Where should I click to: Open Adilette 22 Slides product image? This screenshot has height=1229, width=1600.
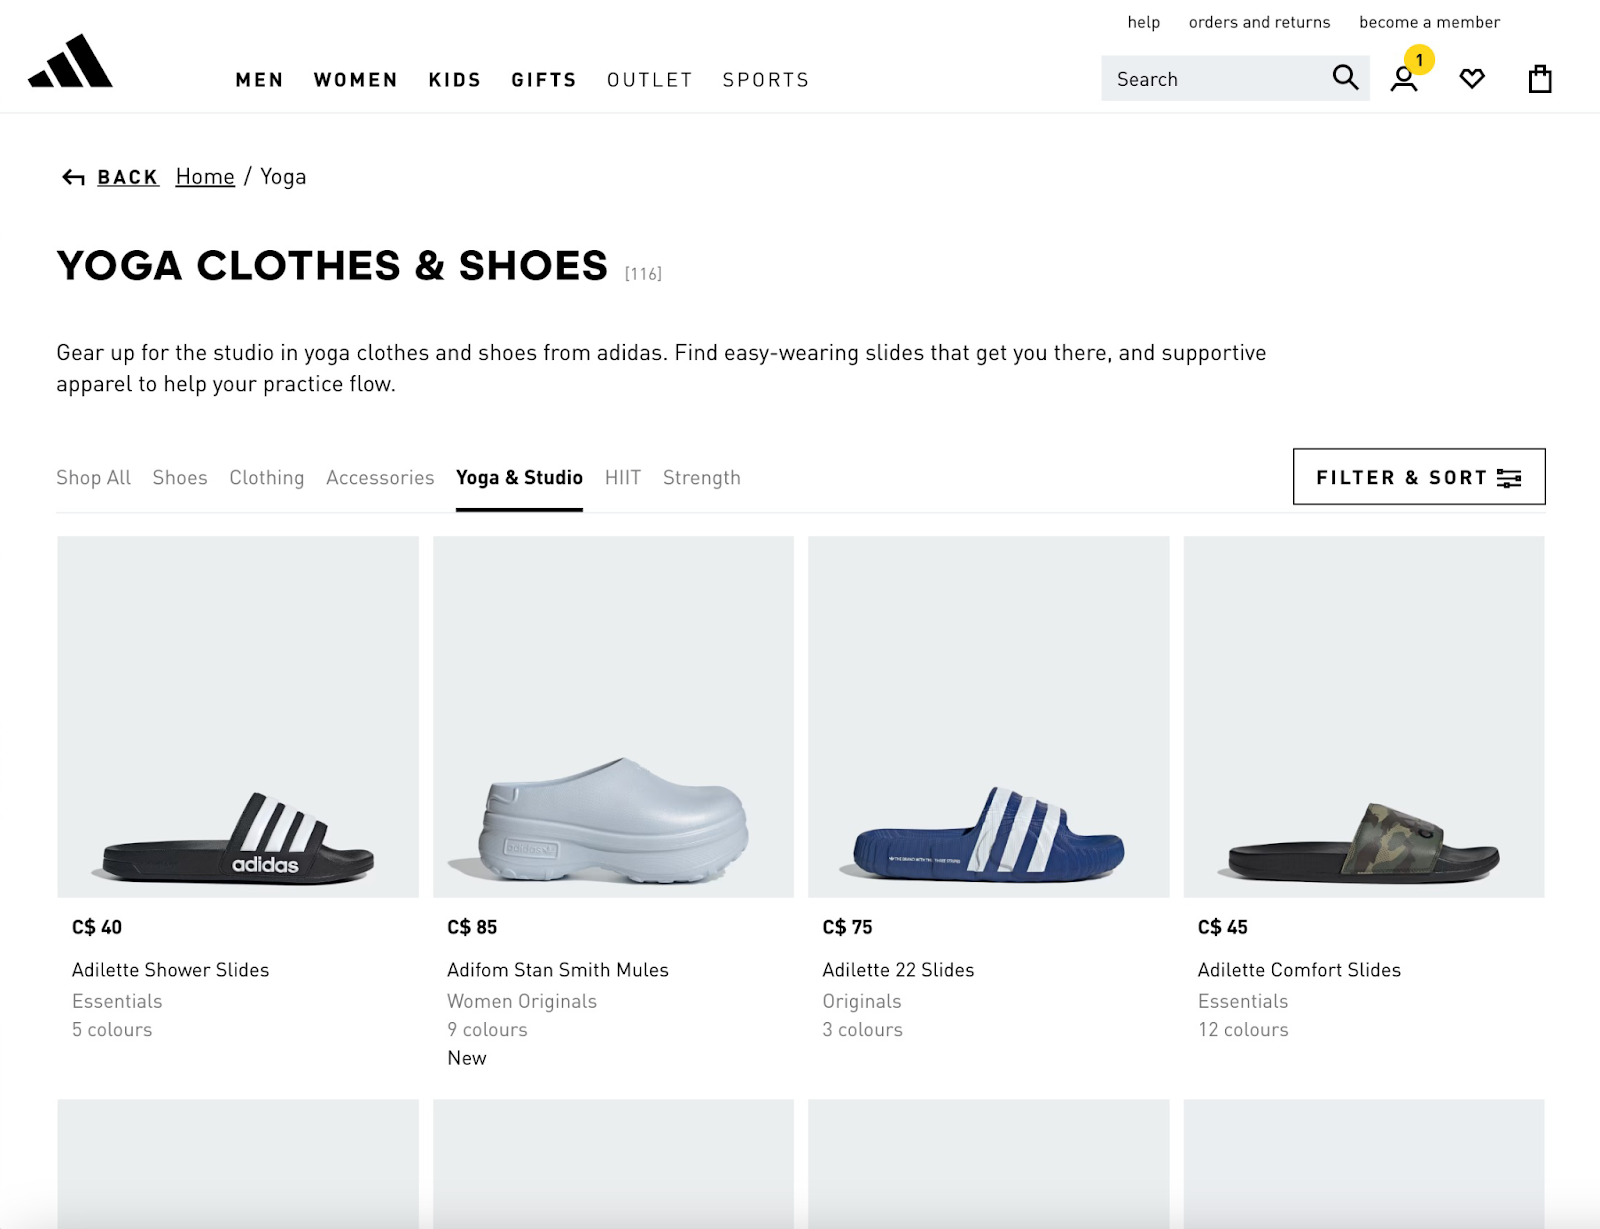(989, 717)
